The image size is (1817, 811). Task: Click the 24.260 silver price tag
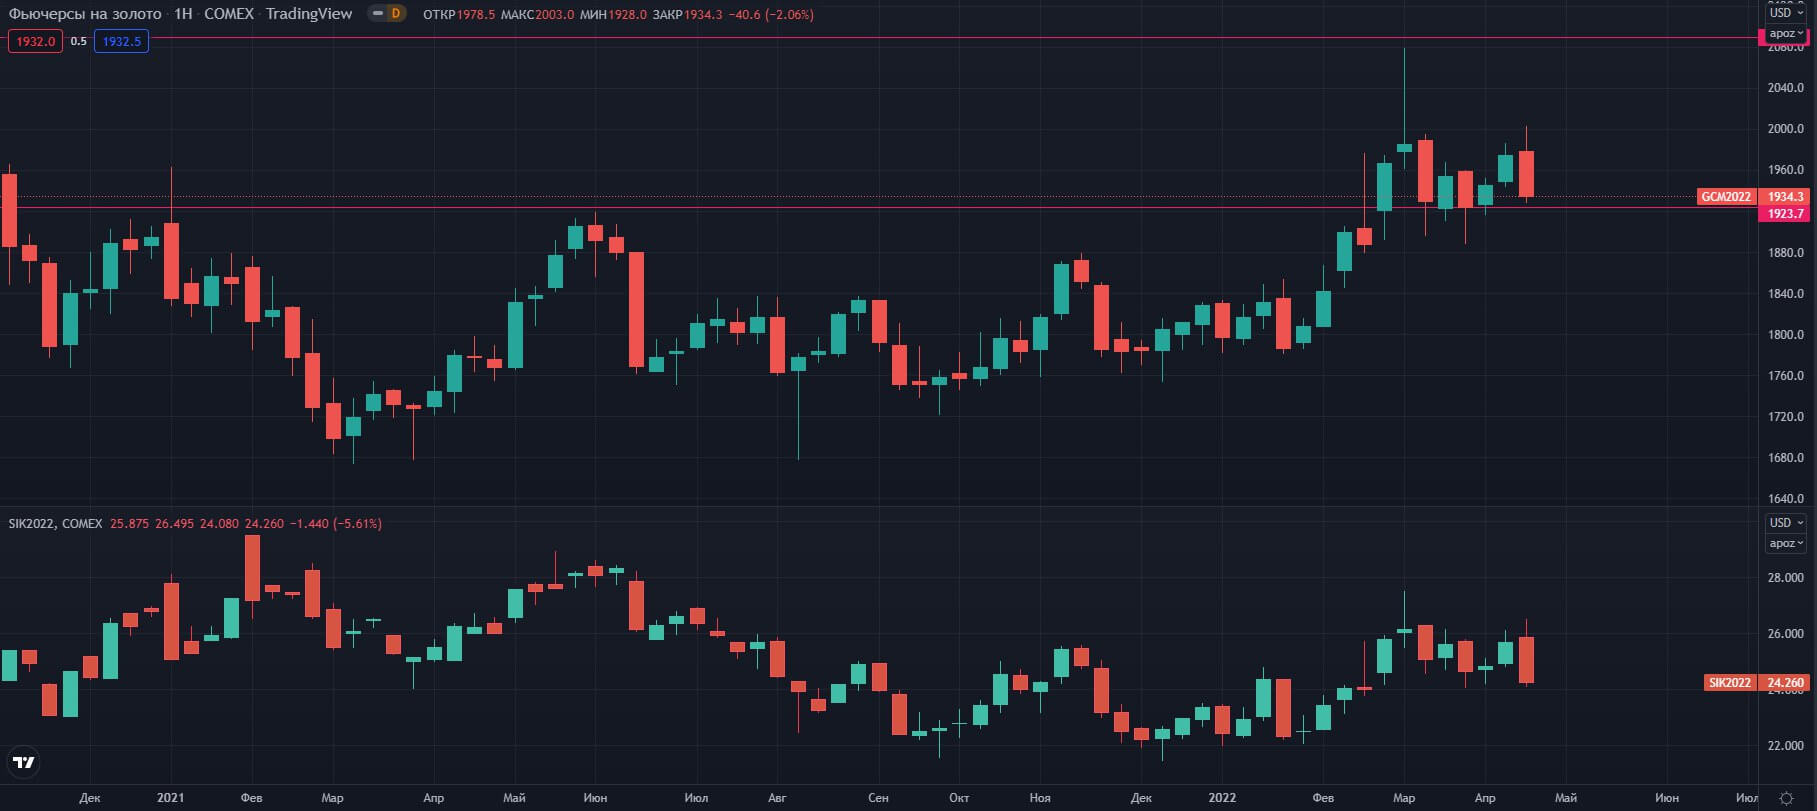coord(1785,683)
